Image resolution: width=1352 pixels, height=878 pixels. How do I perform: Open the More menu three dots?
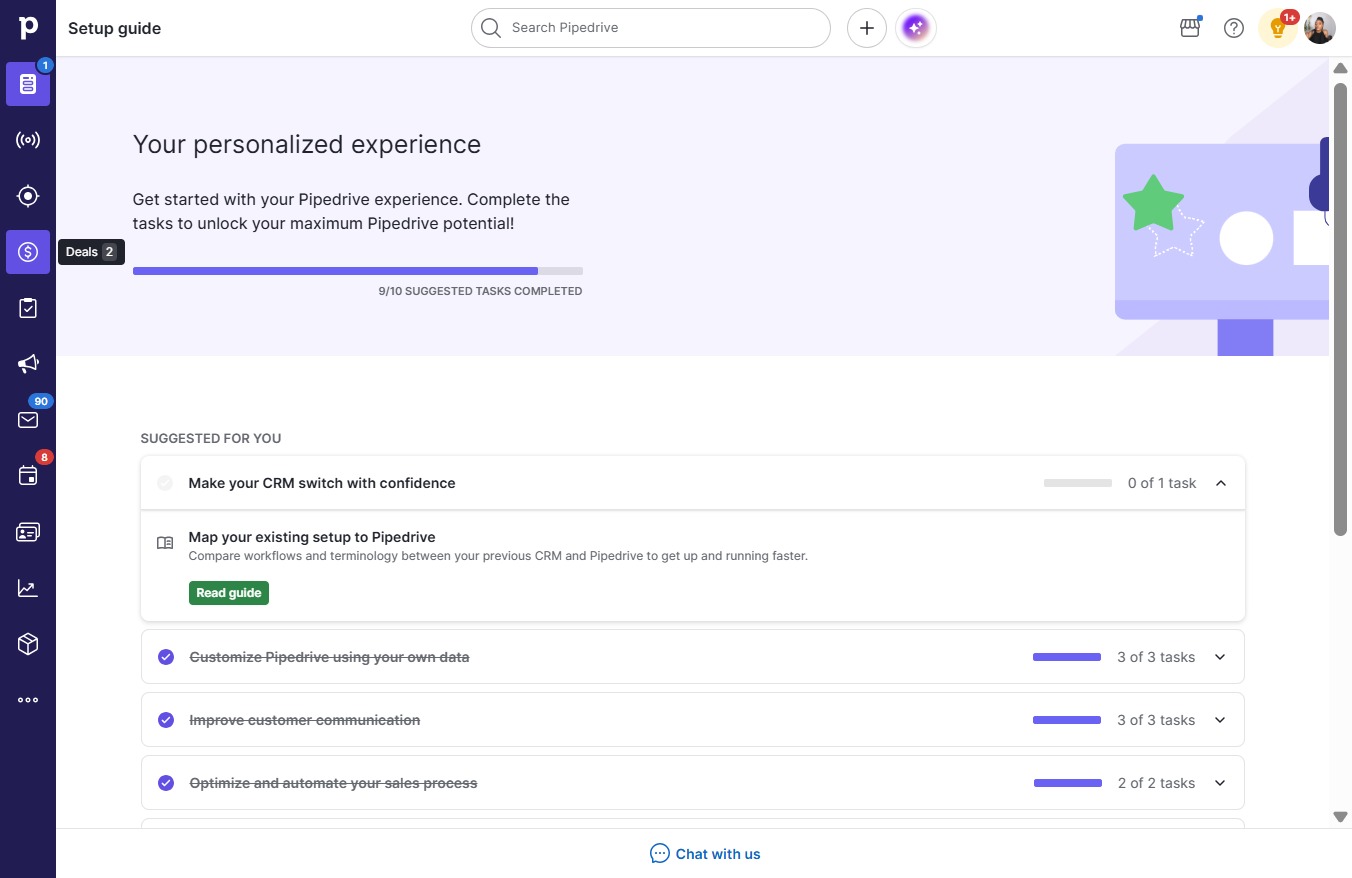tap(28, 700)
